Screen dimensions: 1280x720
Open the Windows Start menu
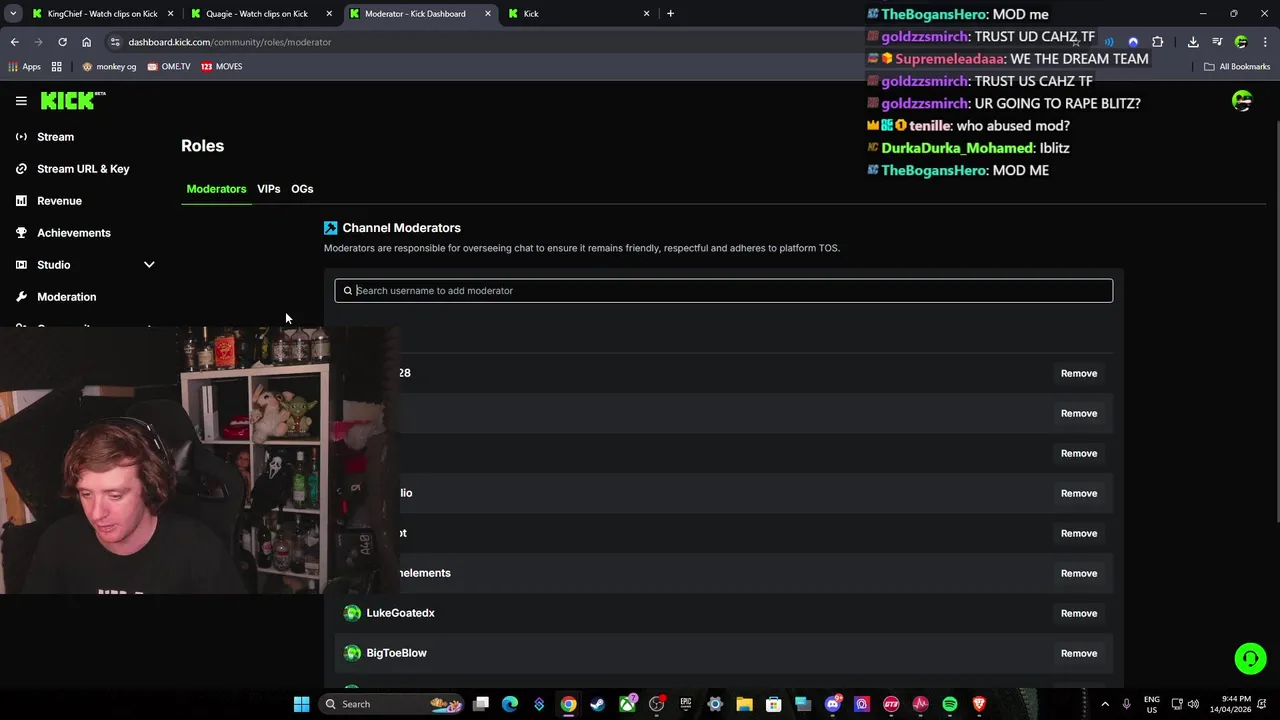point(301,704)
